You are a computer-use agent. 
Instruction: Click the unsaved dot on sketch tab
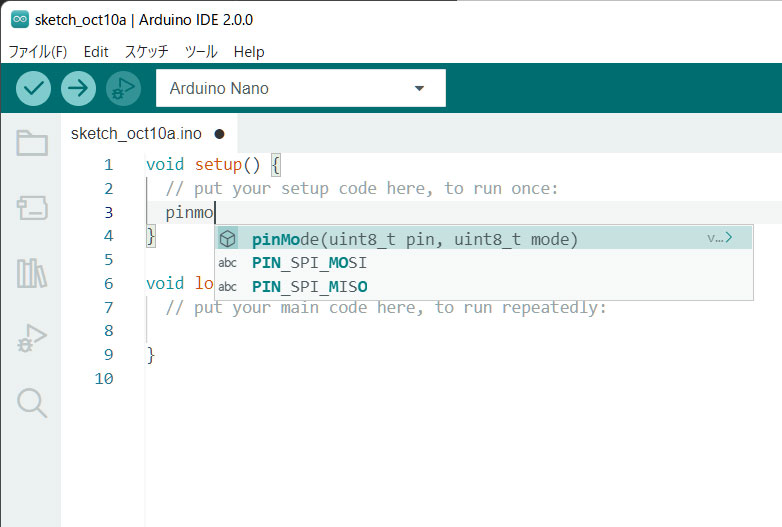(219, 134)
